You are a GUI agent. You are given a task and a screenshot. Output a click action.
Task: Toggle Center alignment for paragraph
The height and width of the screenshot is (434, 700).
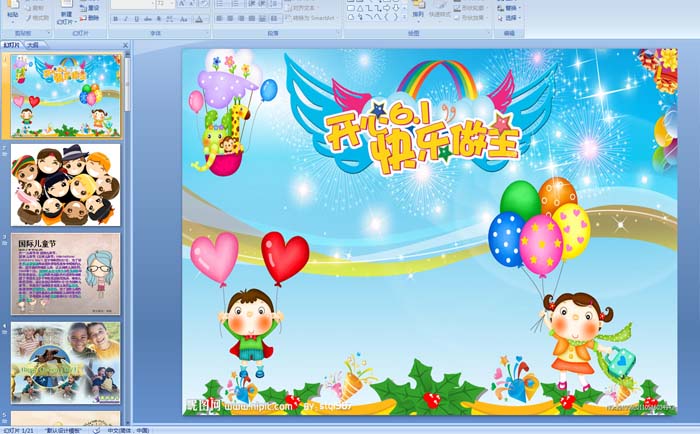(230, 18)
